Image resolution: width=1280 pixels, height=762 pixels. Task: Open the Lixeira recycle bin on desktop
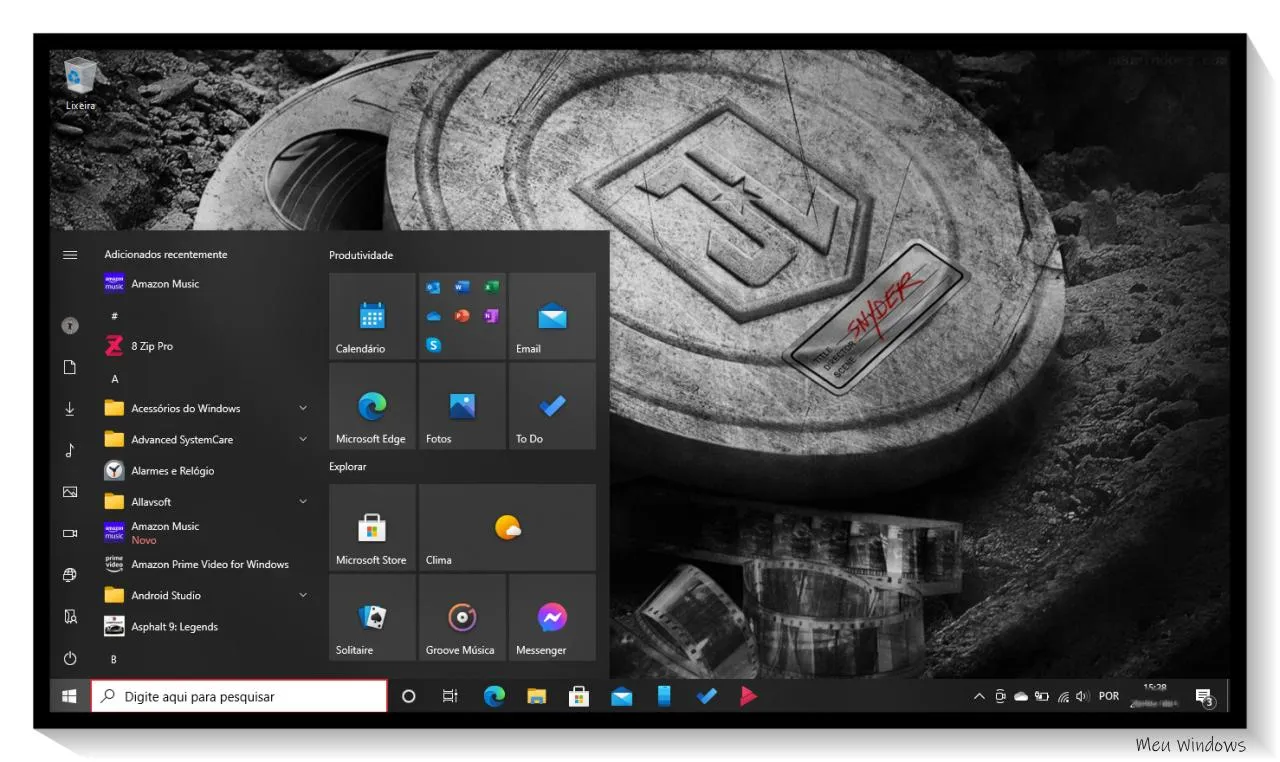(80, 82)
